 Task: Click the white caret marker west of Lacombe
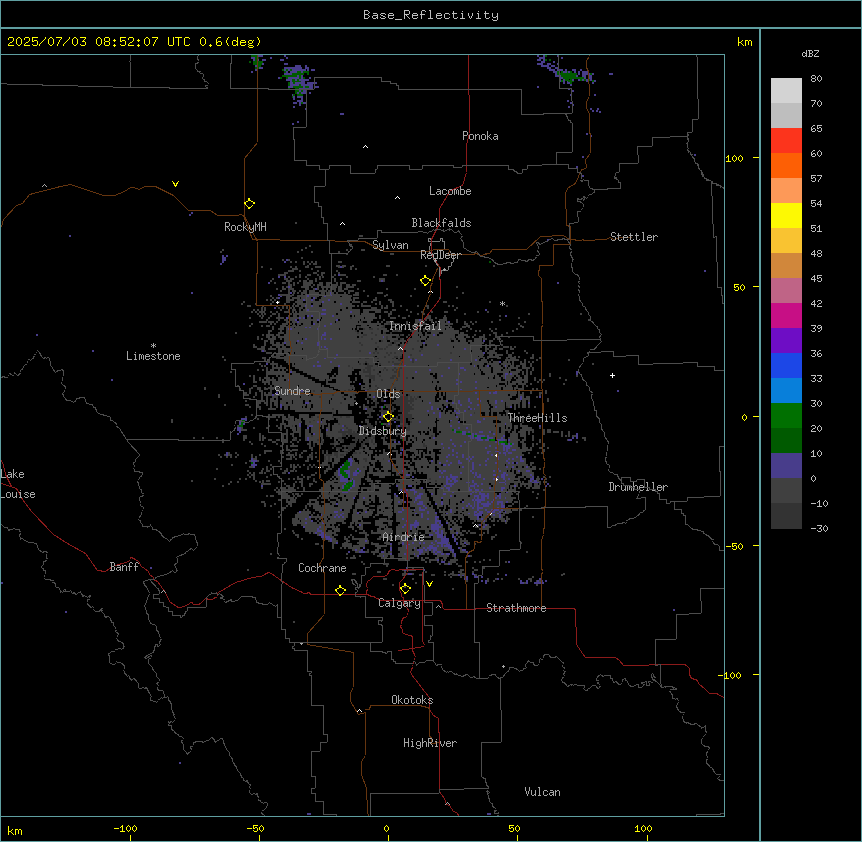(x=397, y=198)
